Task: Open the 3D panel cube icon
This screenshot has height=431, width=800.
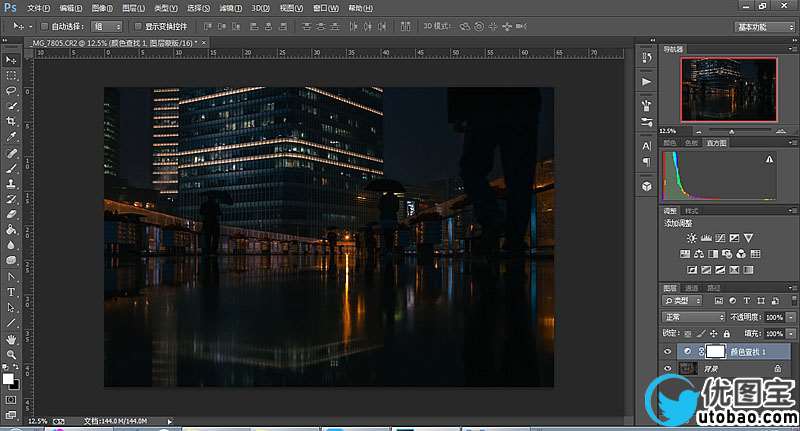Action: (x=646, y=186)
